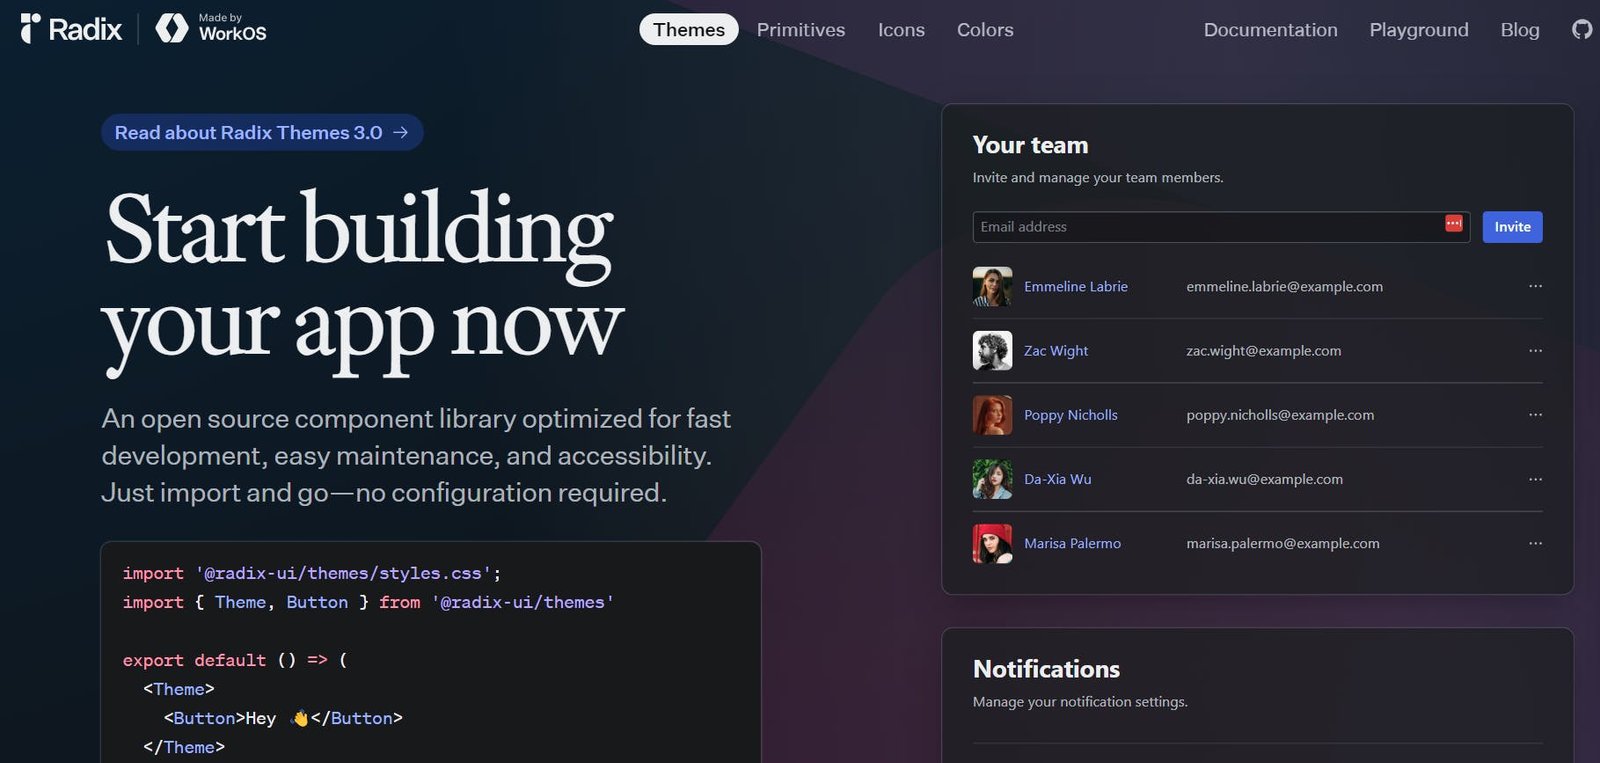Click the password manager icon in the email field

click(1453, 224)
